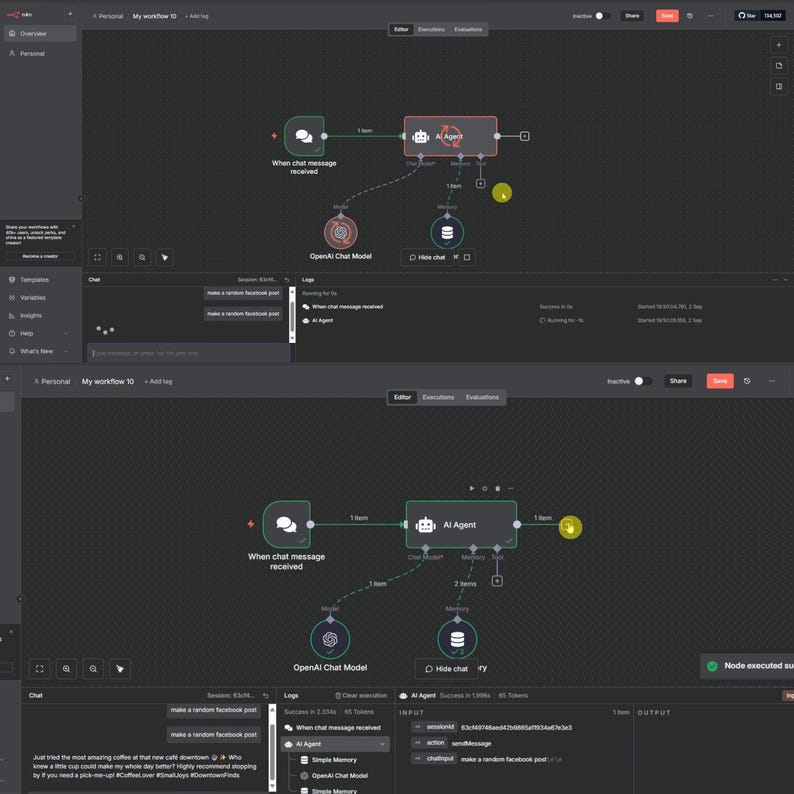Expand the Help menu in the sidebar
This screenshot has height=794, width=794.
[x=38, y=333]
